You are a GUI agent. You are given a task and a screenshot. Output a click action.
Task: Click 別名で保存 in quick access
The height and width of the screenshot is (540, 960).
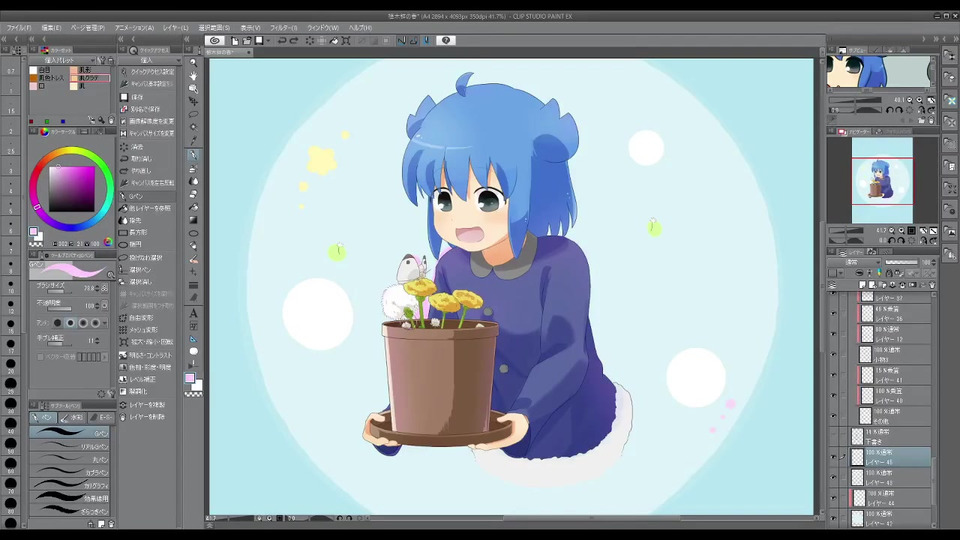point(145,109)
